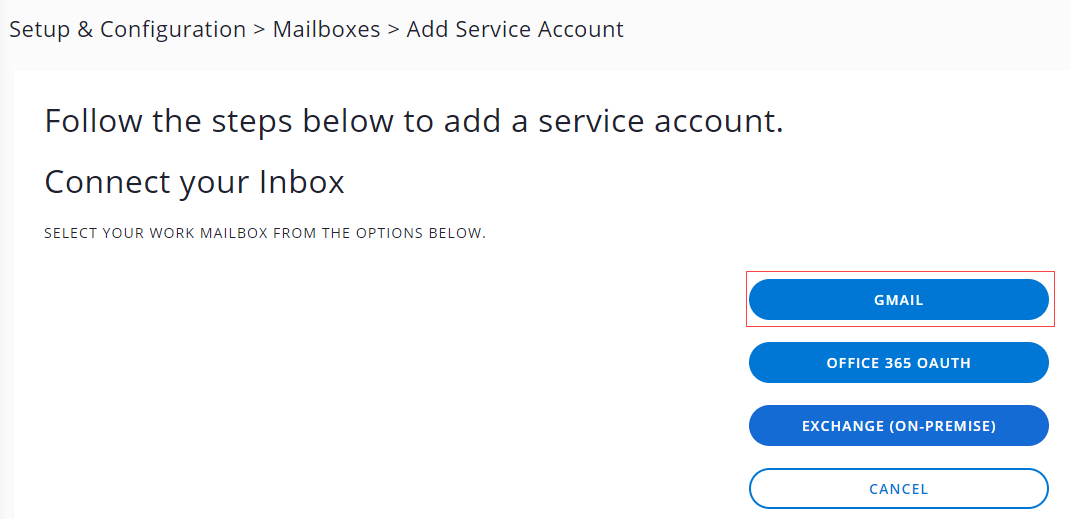Click the word 'Configuration' in the breadcrumb

pos(173,30)
